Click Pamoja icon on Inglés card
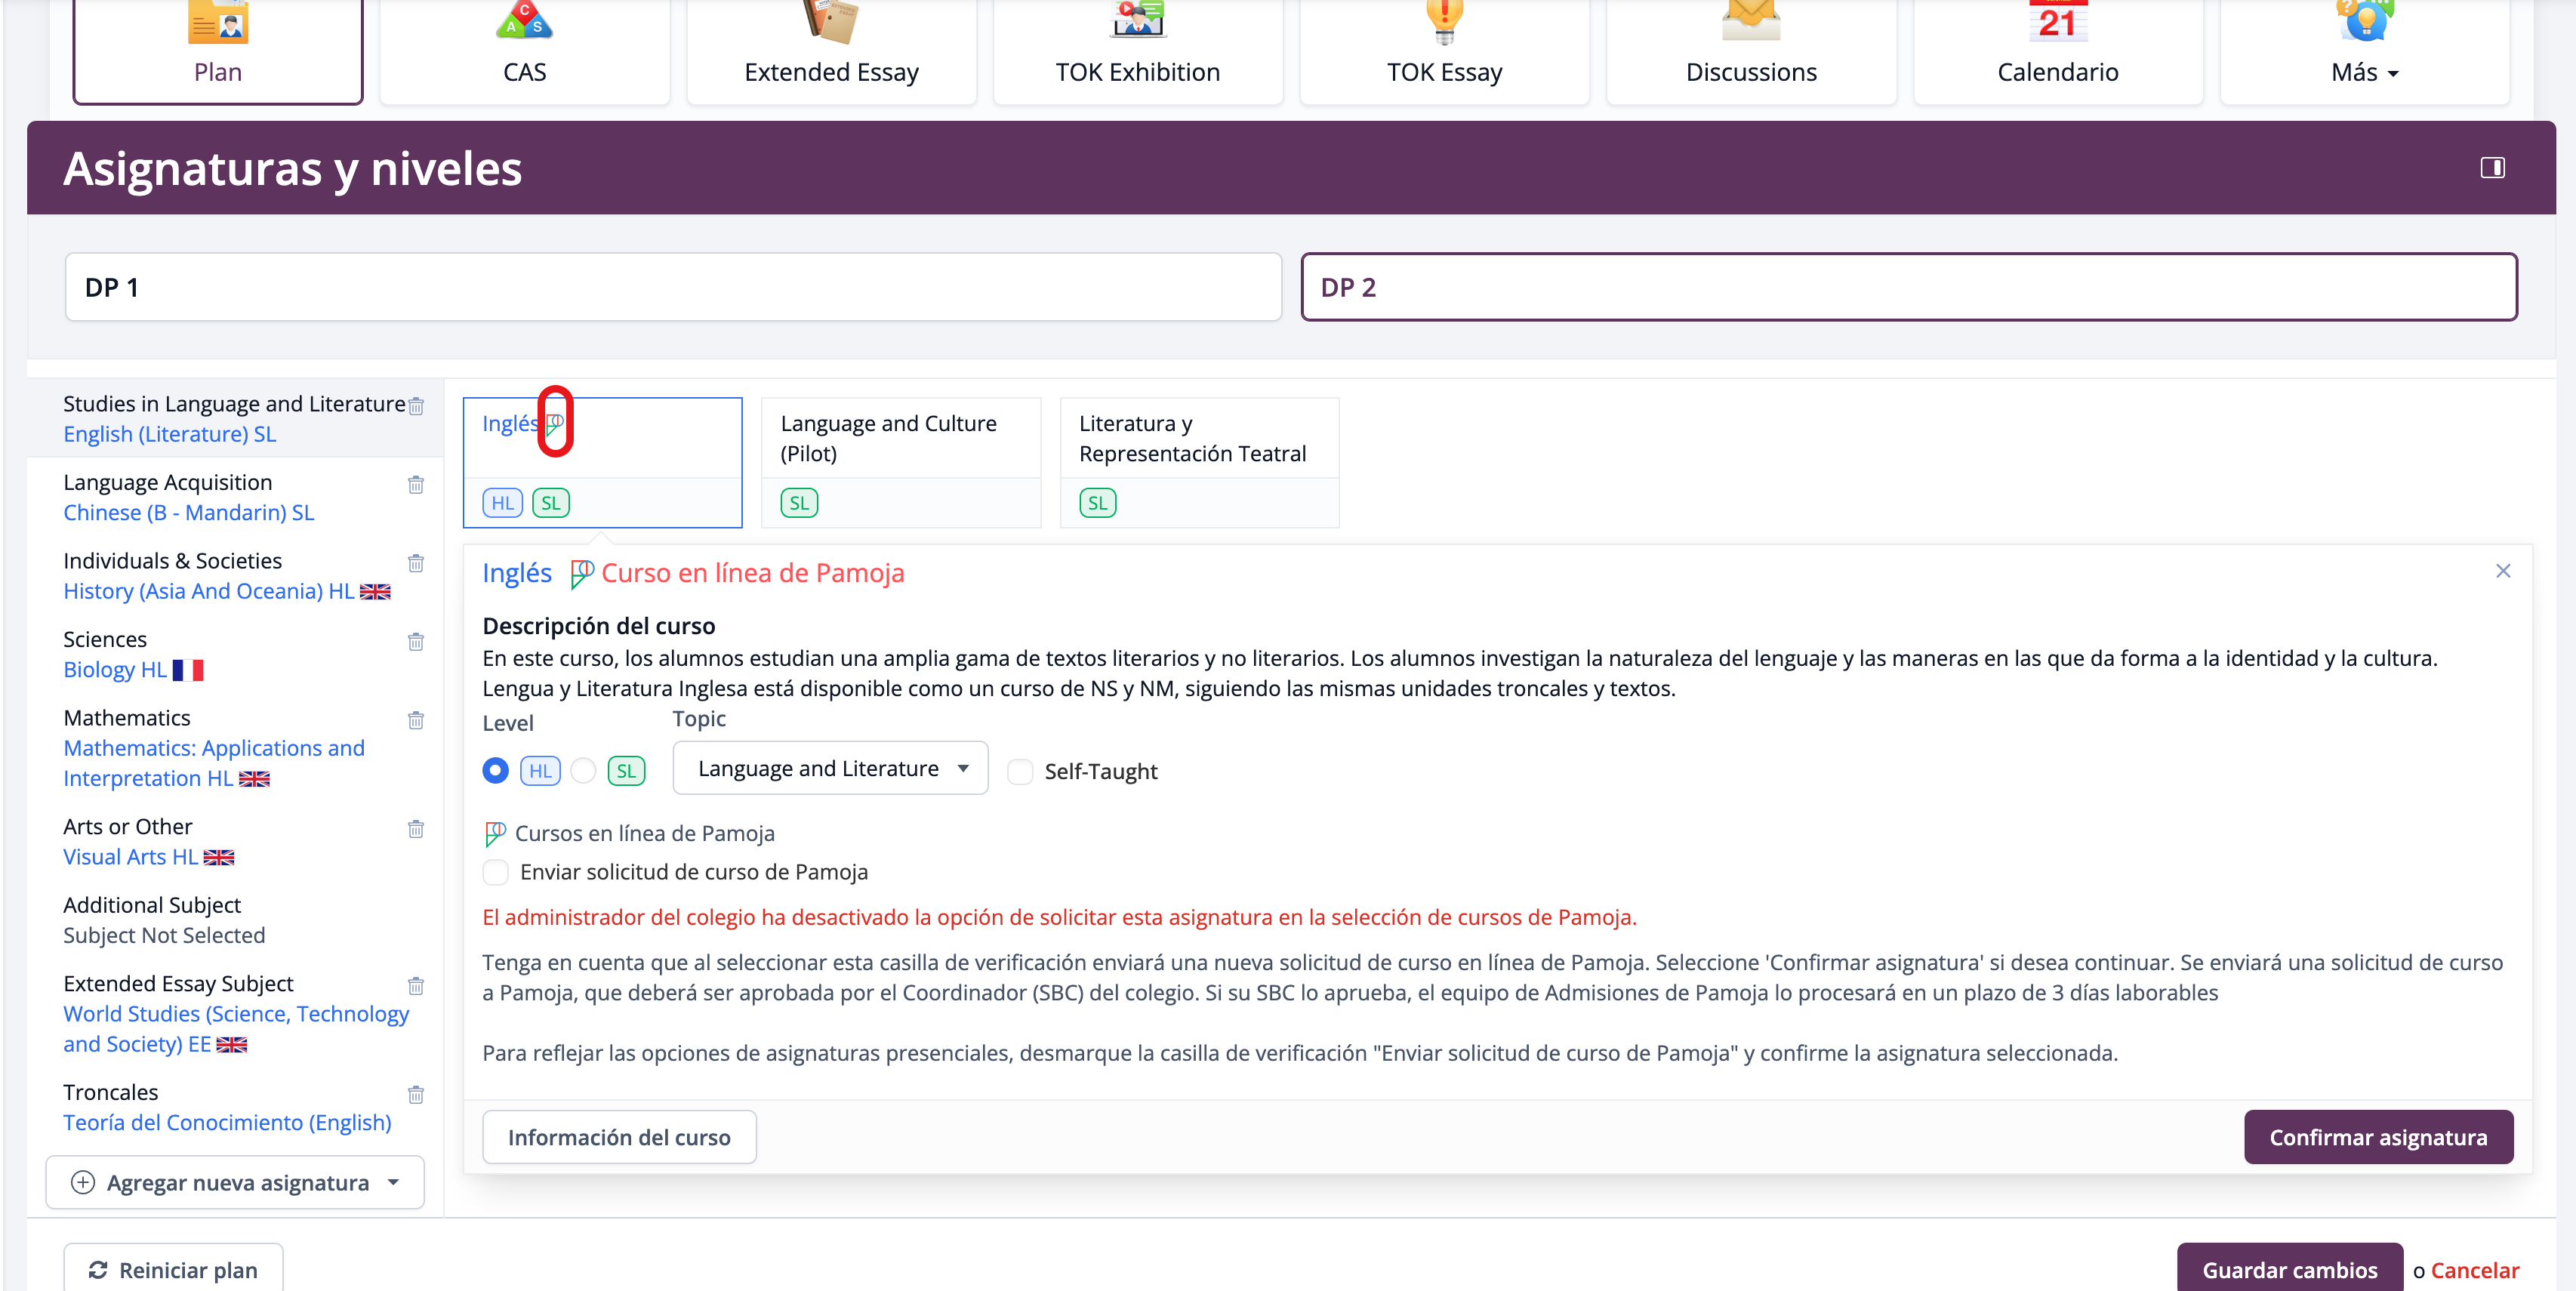 pyautogui.click(x=555, y=424)
